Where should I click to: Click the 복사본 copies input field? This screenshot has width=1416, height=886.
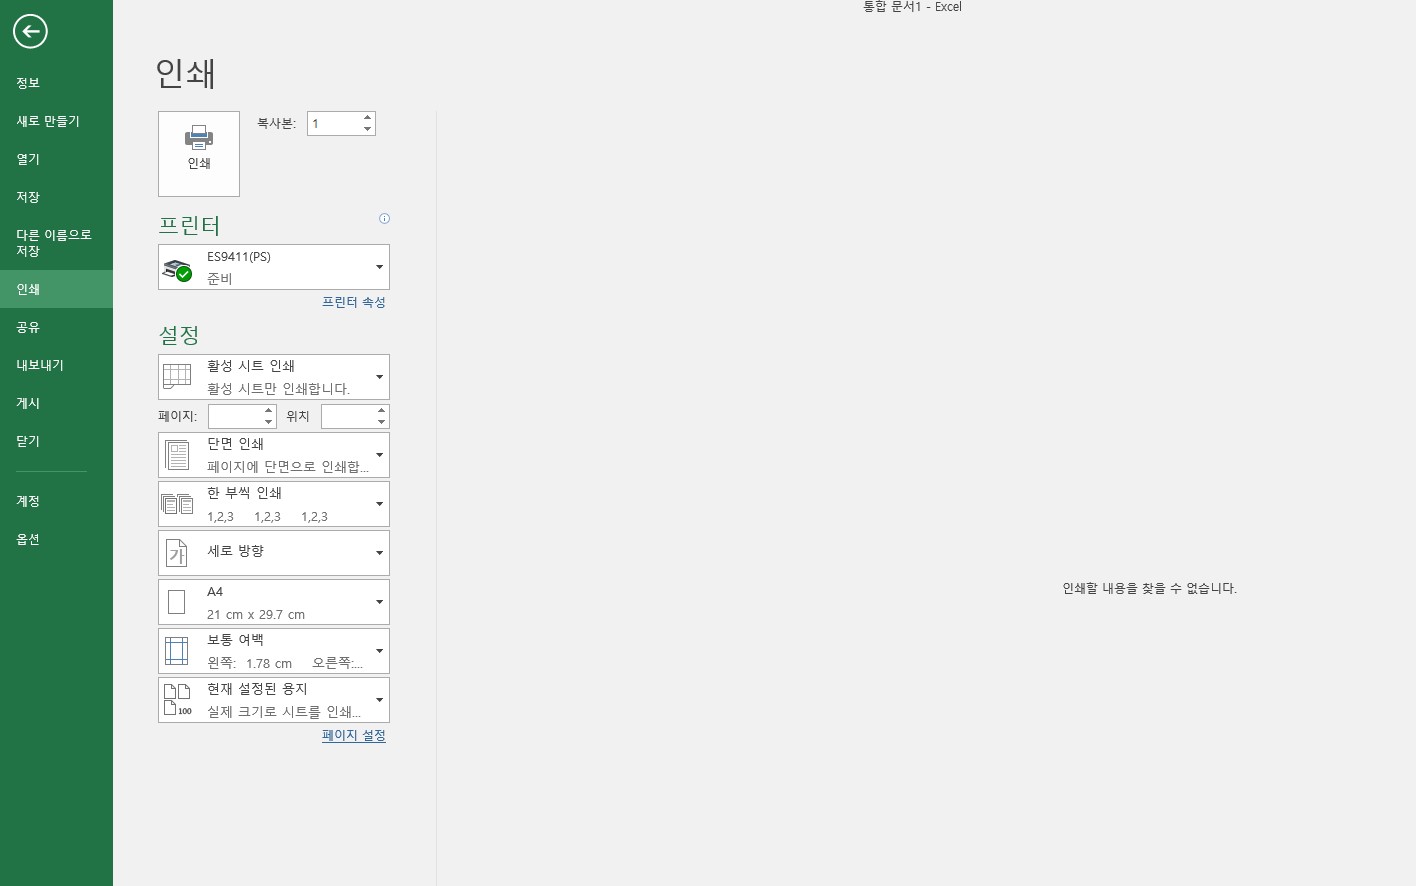[x=334, y=124]
